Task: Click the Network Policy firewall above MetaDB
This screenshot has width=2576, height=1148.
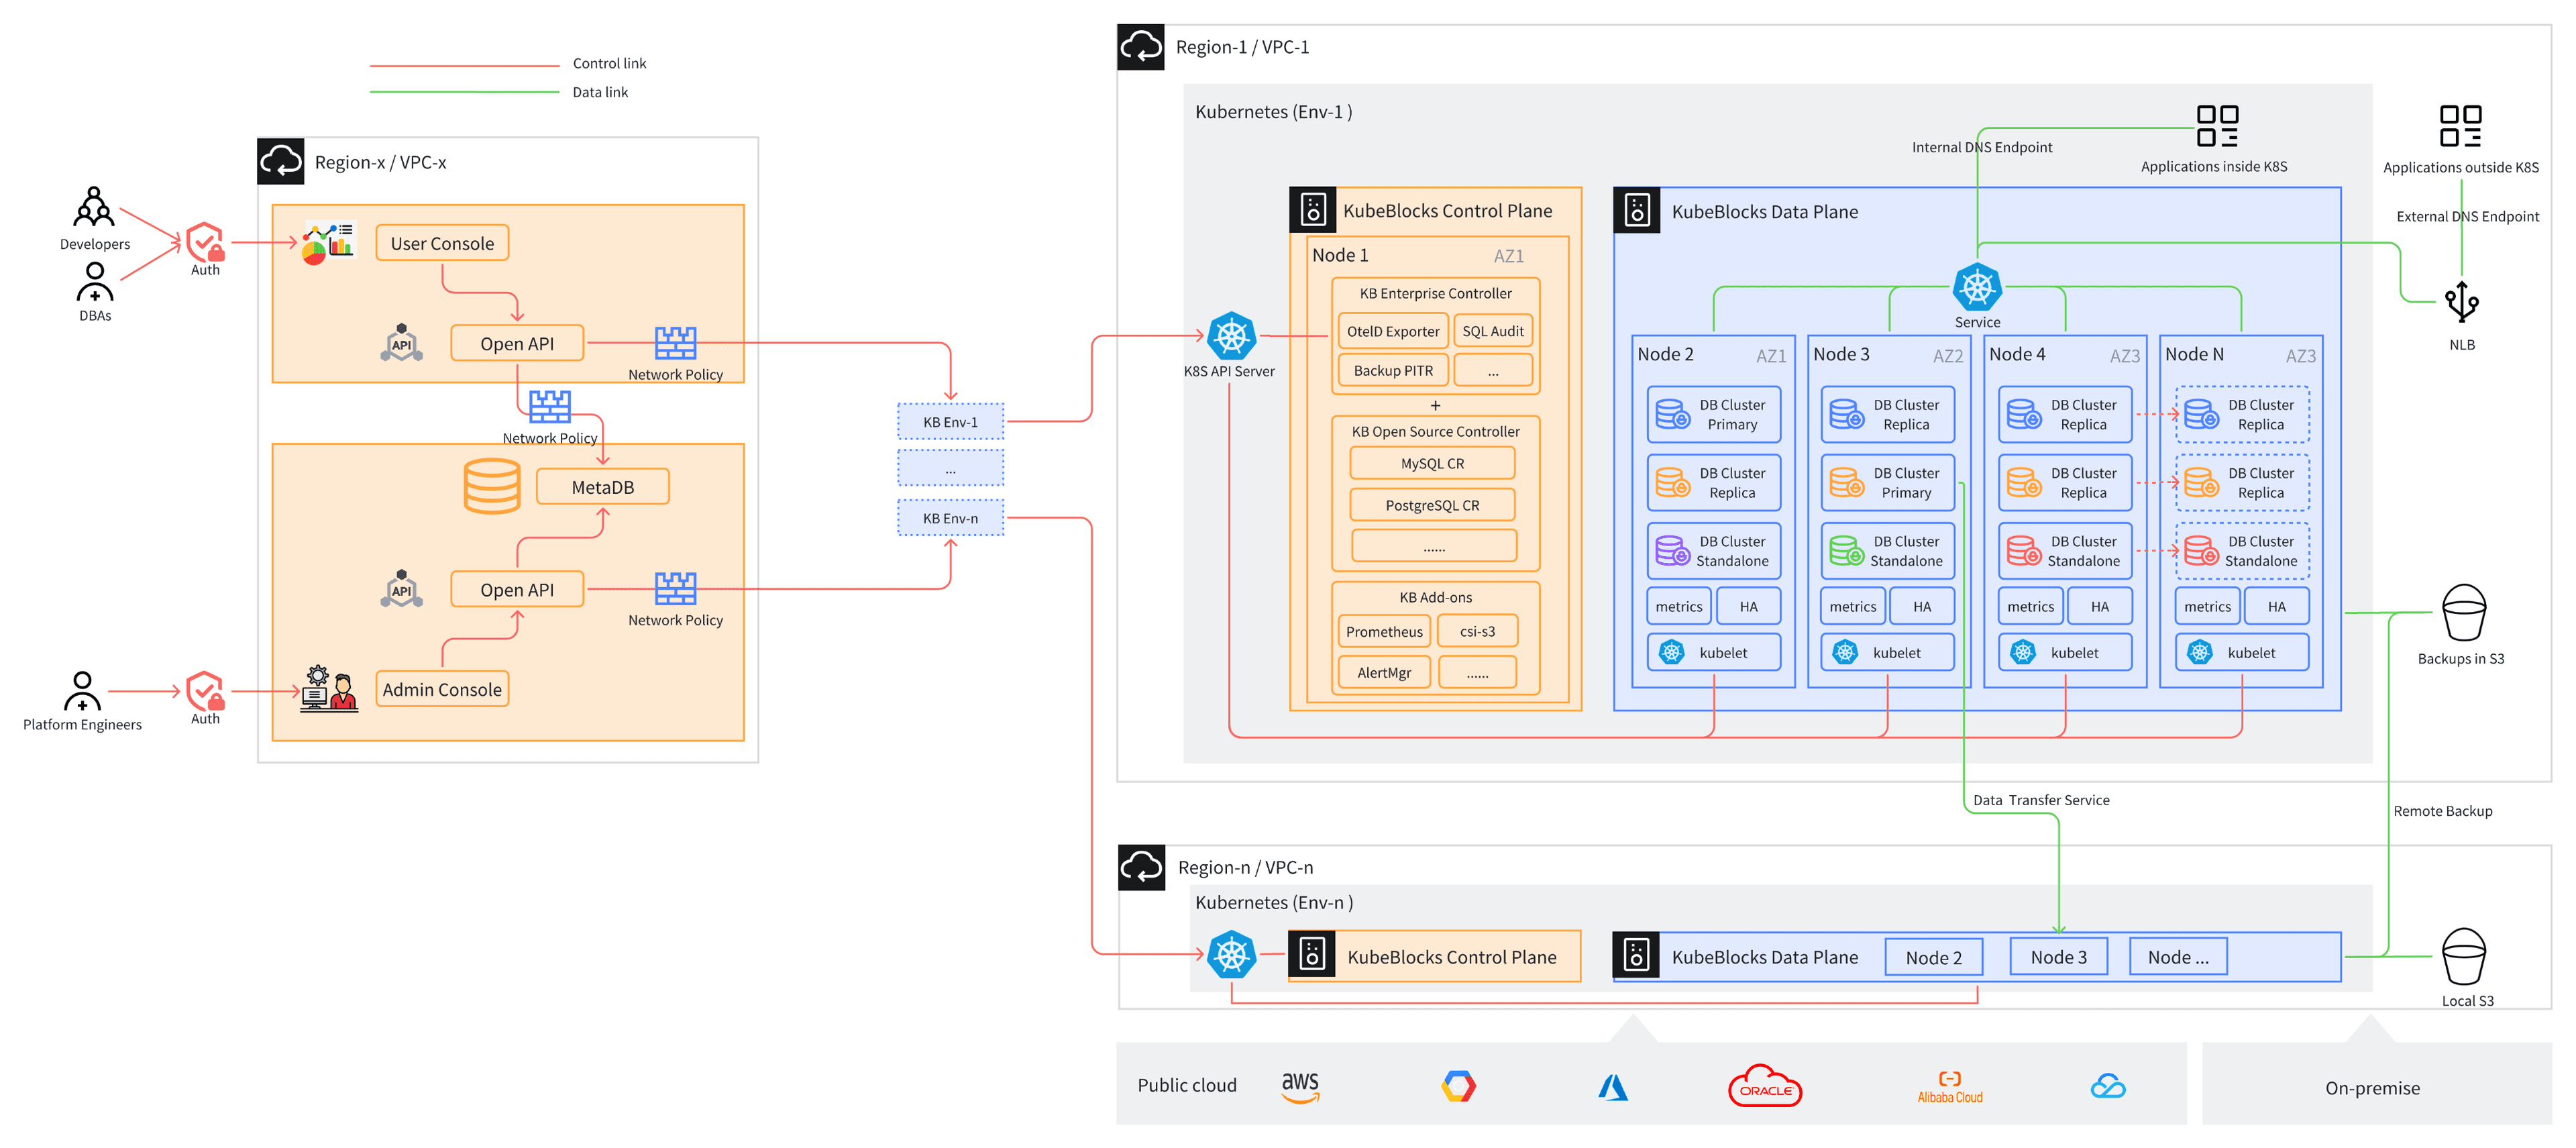Action: (x=549, y=407)
